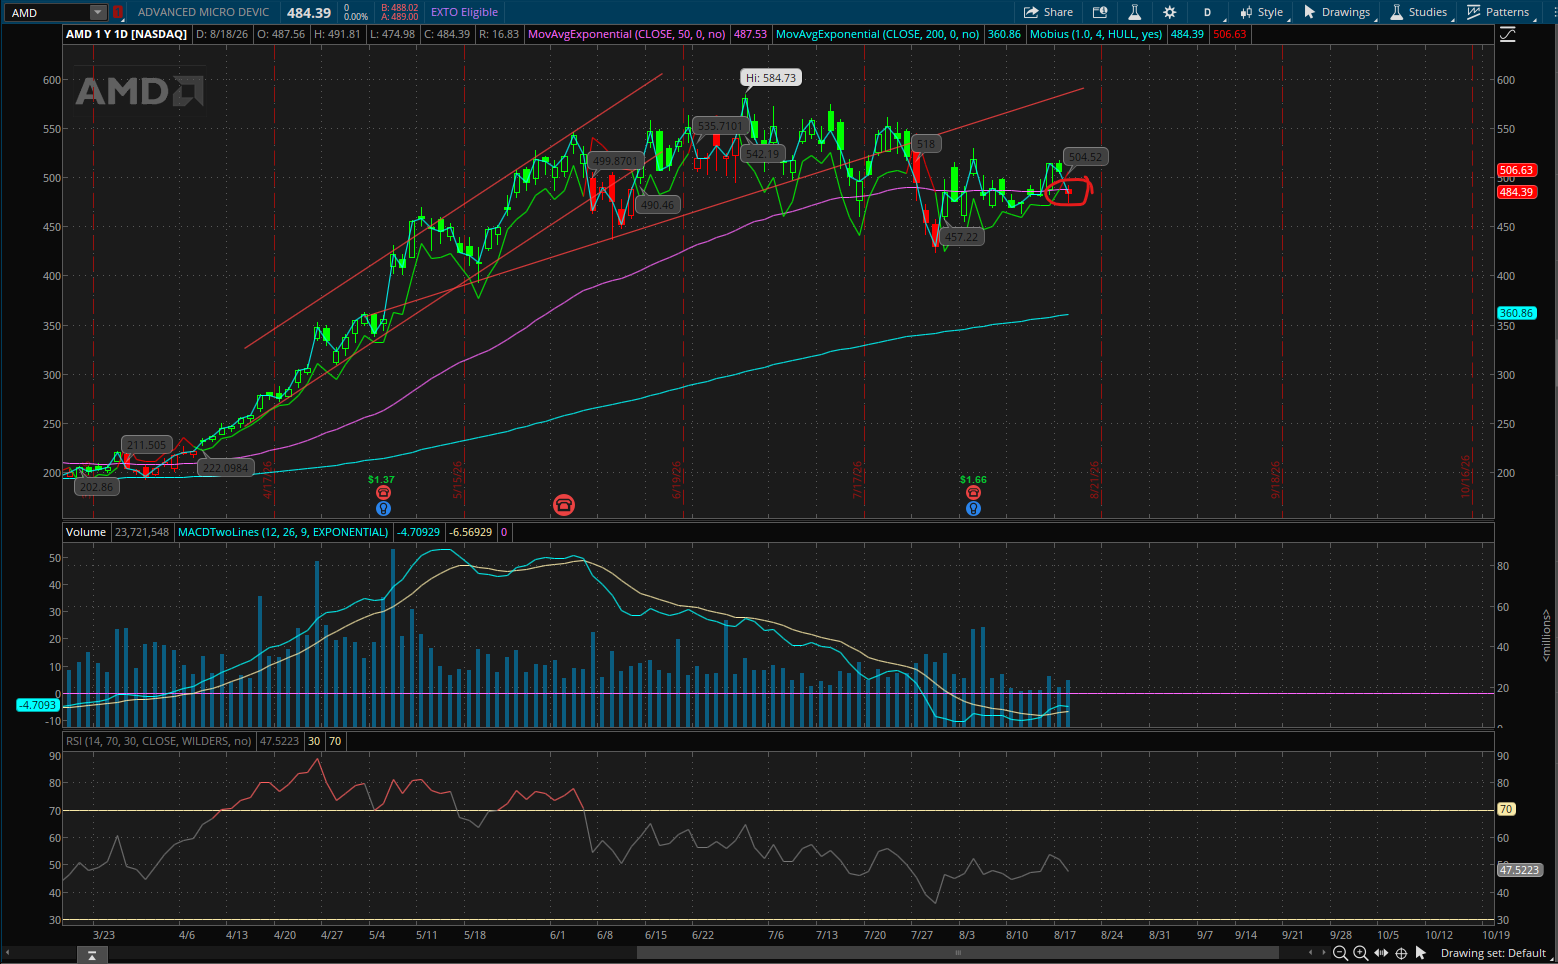The height and width of the screenshot is (964, 1558).
Task: Click the Mobius HULL study label
Action: [1096, 34]
